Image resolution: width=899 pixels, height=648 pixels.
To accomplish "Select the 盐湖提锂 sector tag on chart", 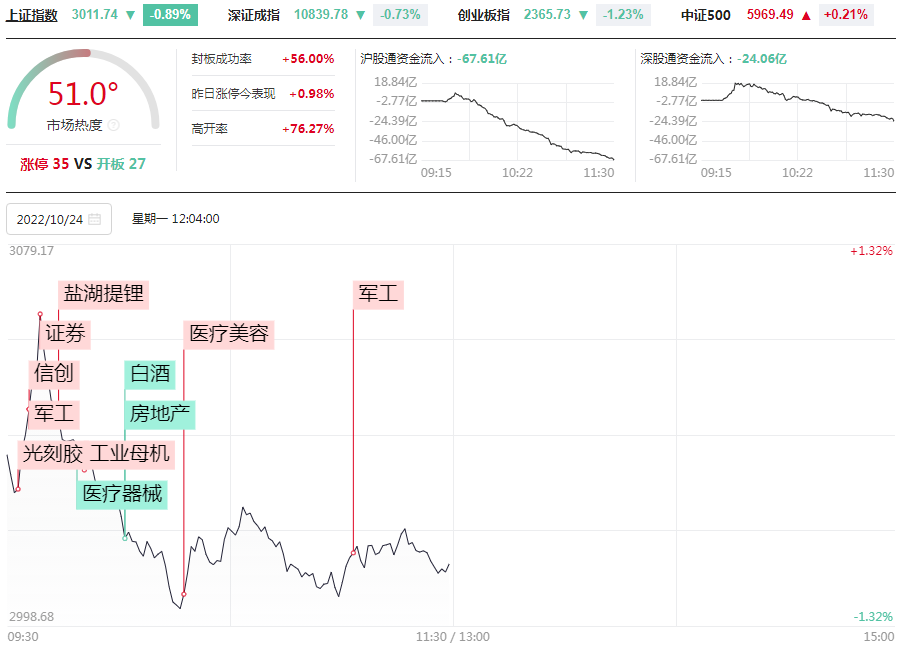I will [x=104, y=294].
